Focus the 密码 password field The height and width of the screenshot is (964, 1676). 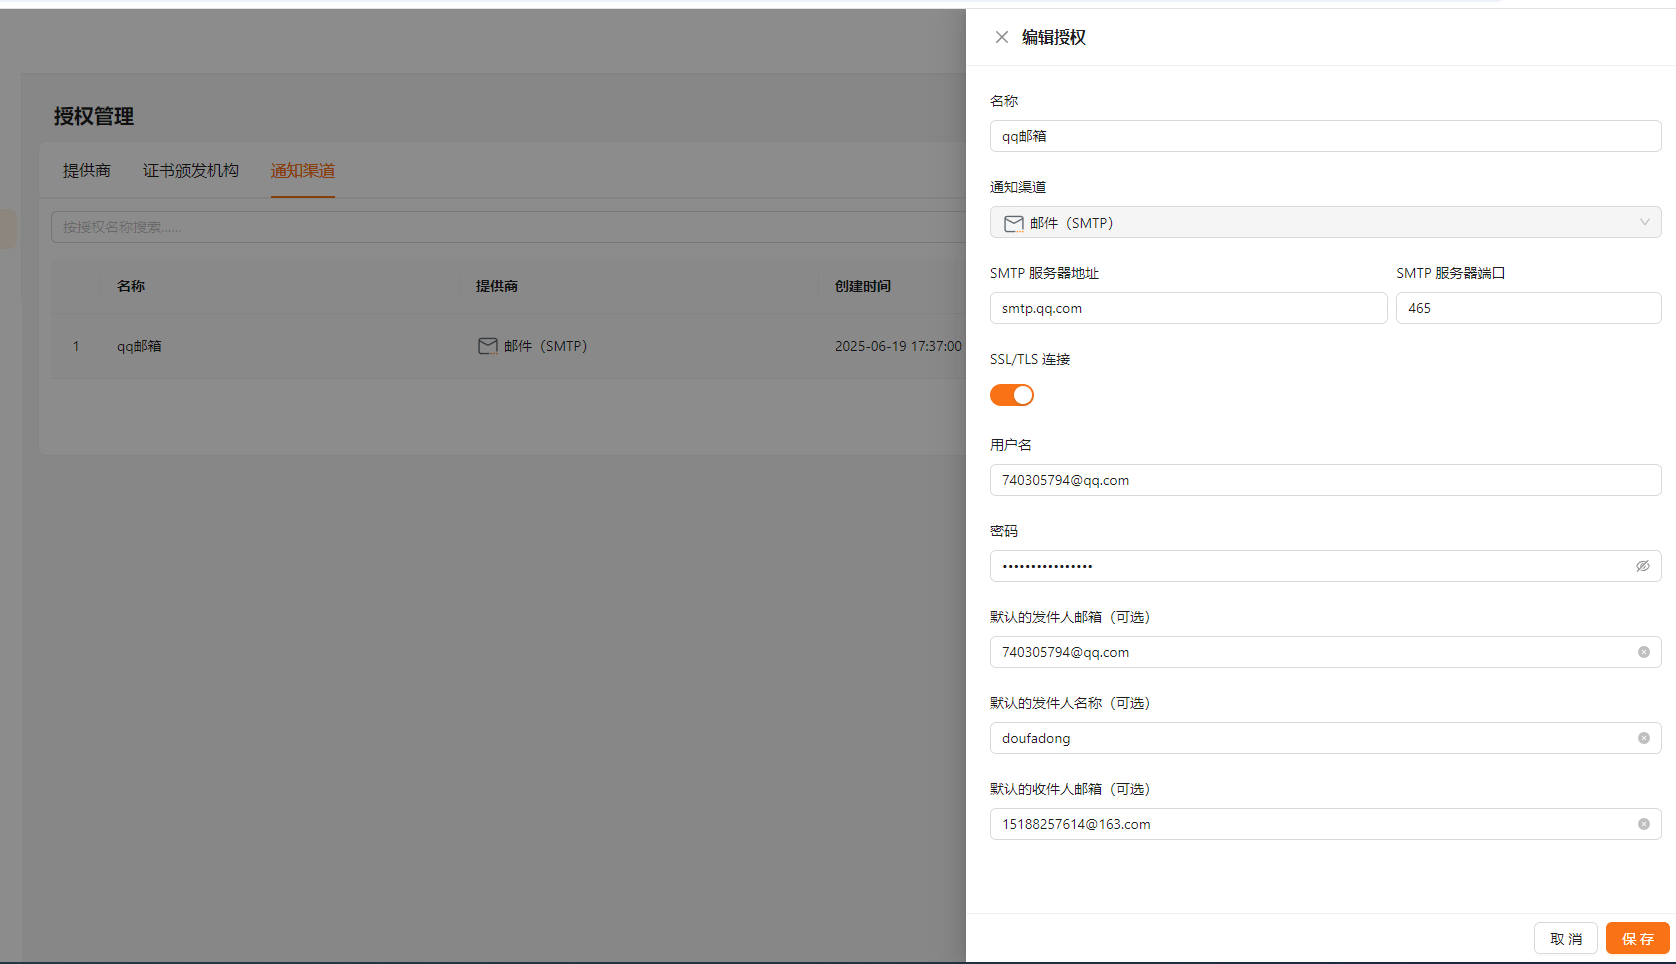[1310, 566]
